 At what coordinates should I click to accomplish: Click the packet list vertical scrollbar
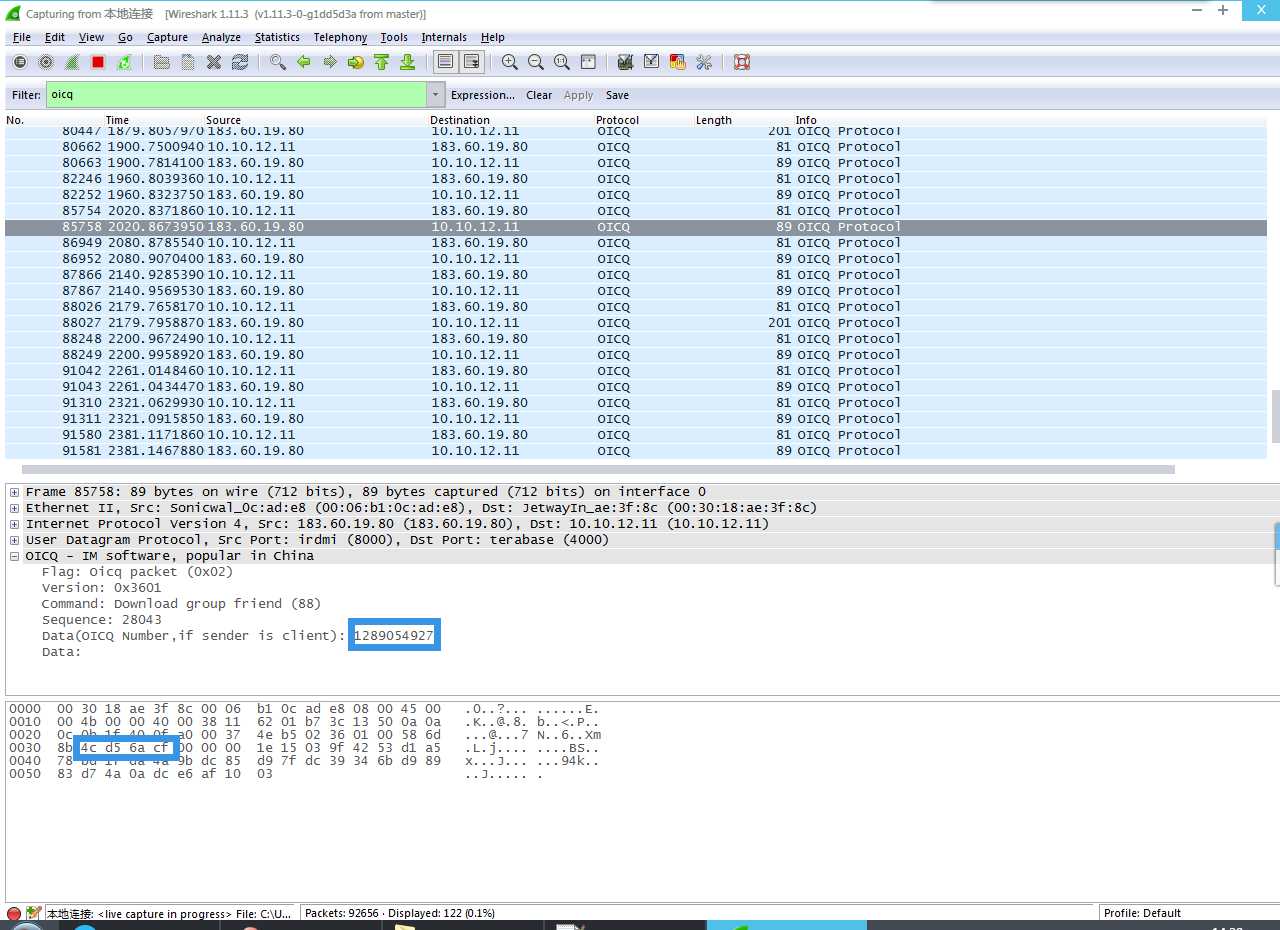click(1275, 416)
